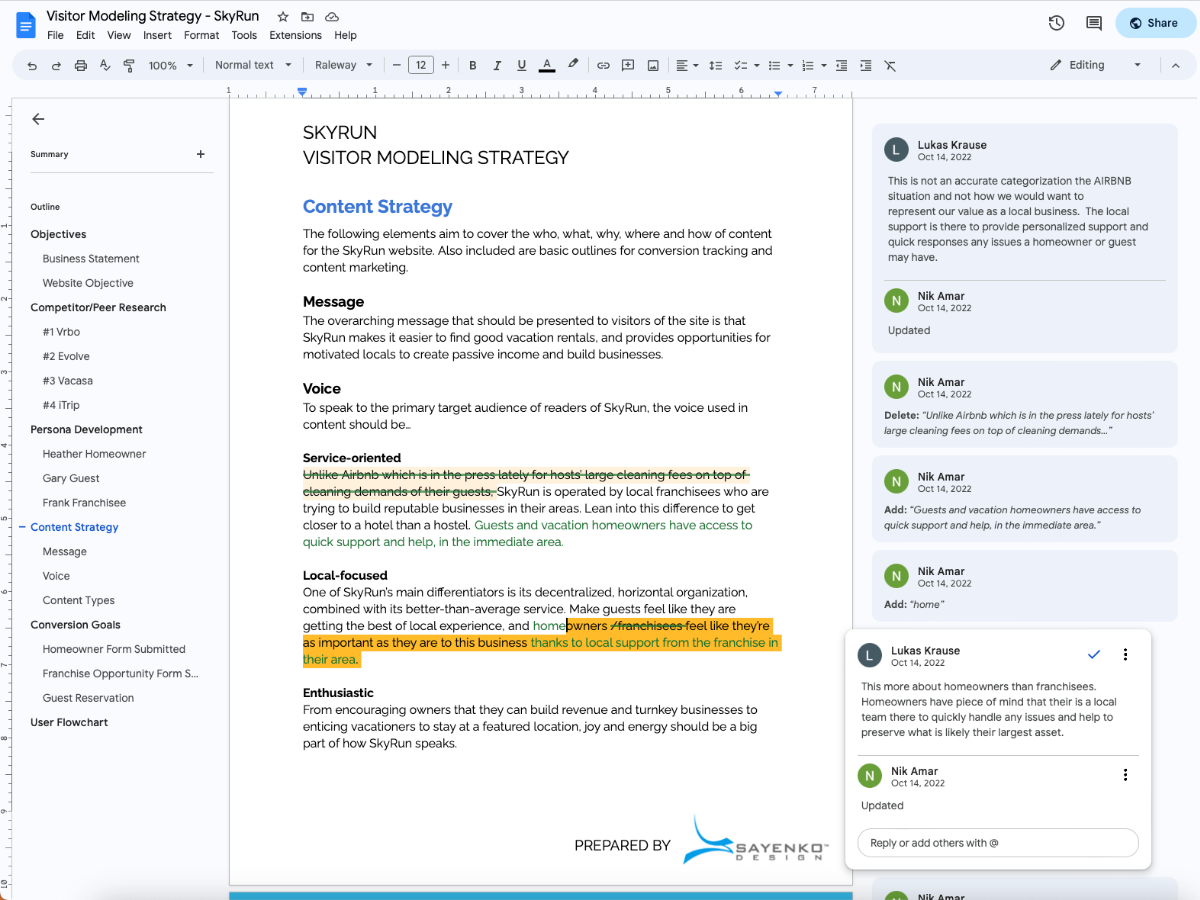Open text color picker

pos(547,65)
